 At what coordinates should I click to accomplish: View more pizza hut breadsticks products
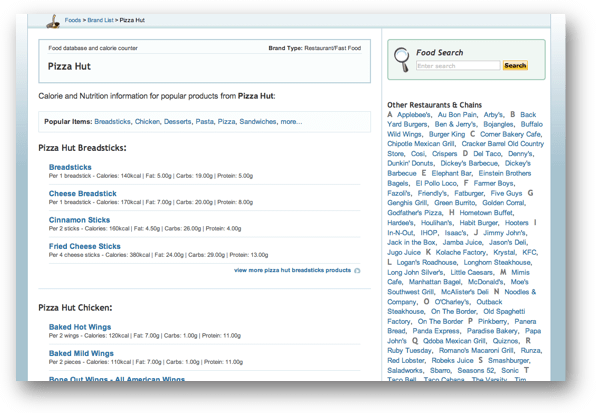tap(292, 270)
